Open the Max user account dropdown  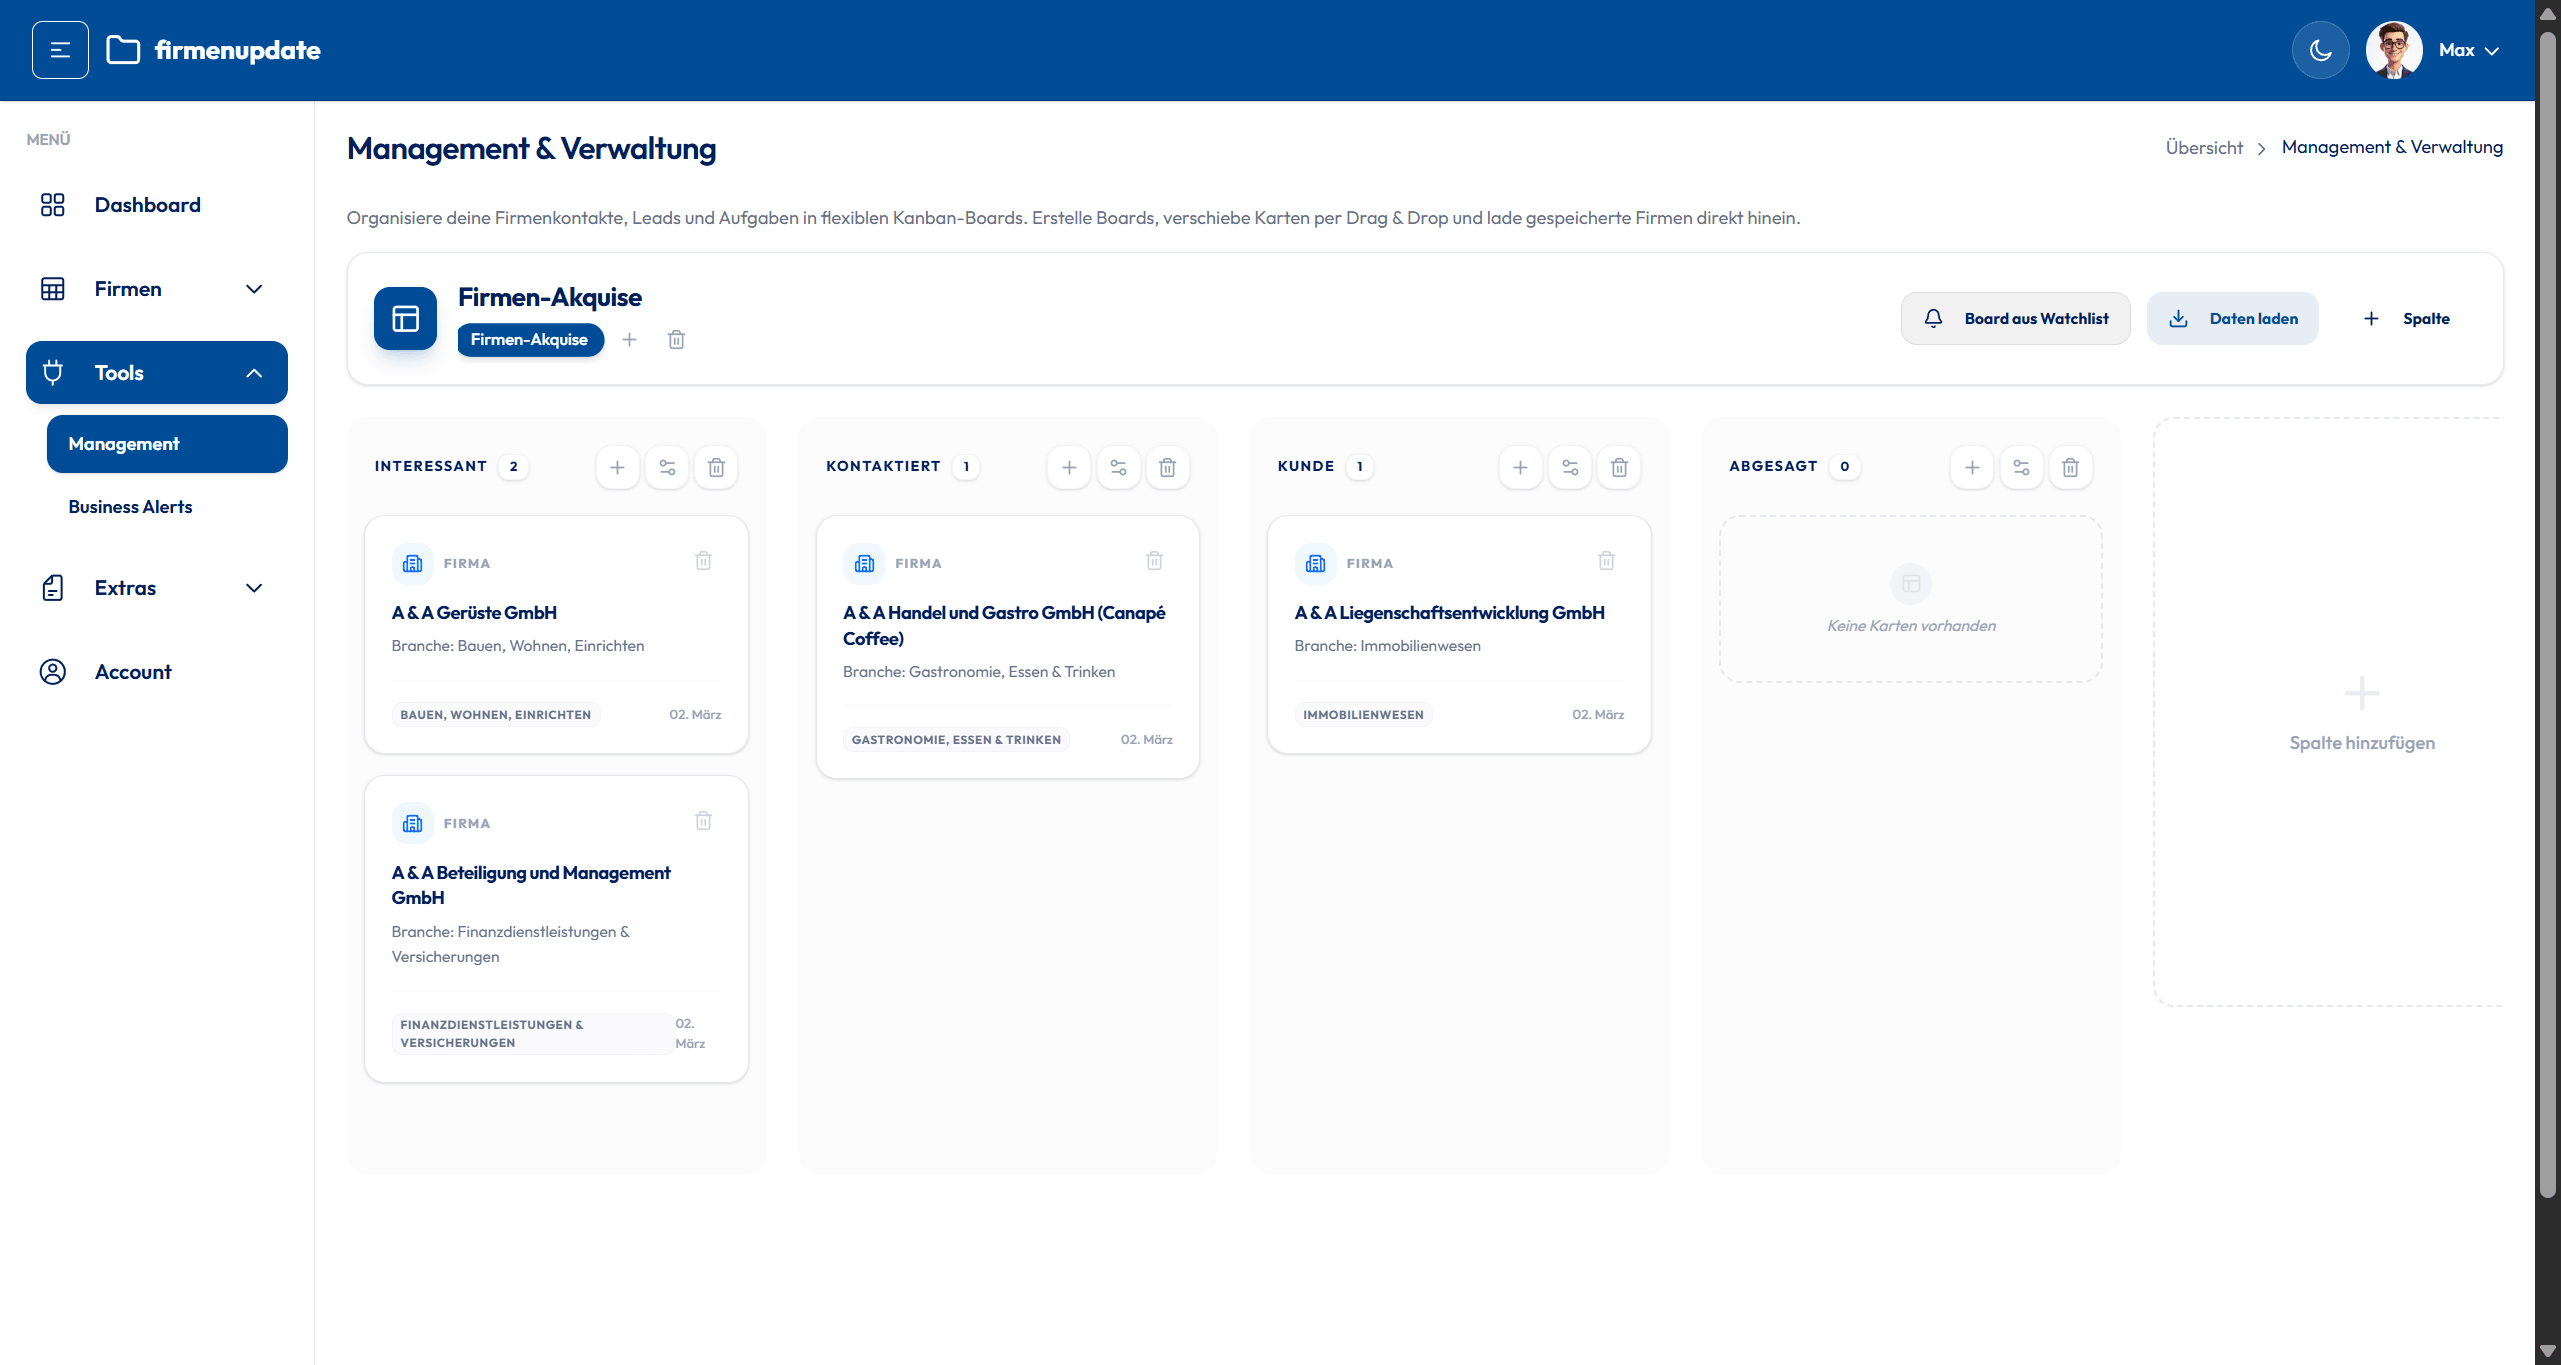pos(2468,49)
